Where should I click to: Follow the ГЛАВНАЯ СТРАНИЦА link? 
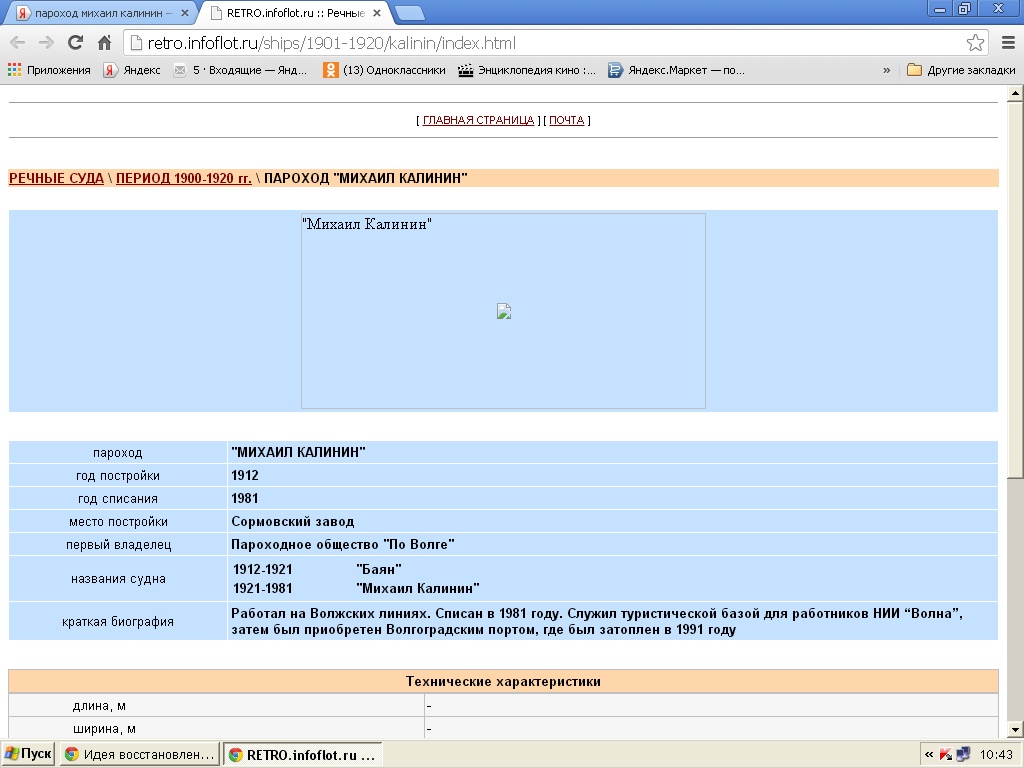pos(478,120)
